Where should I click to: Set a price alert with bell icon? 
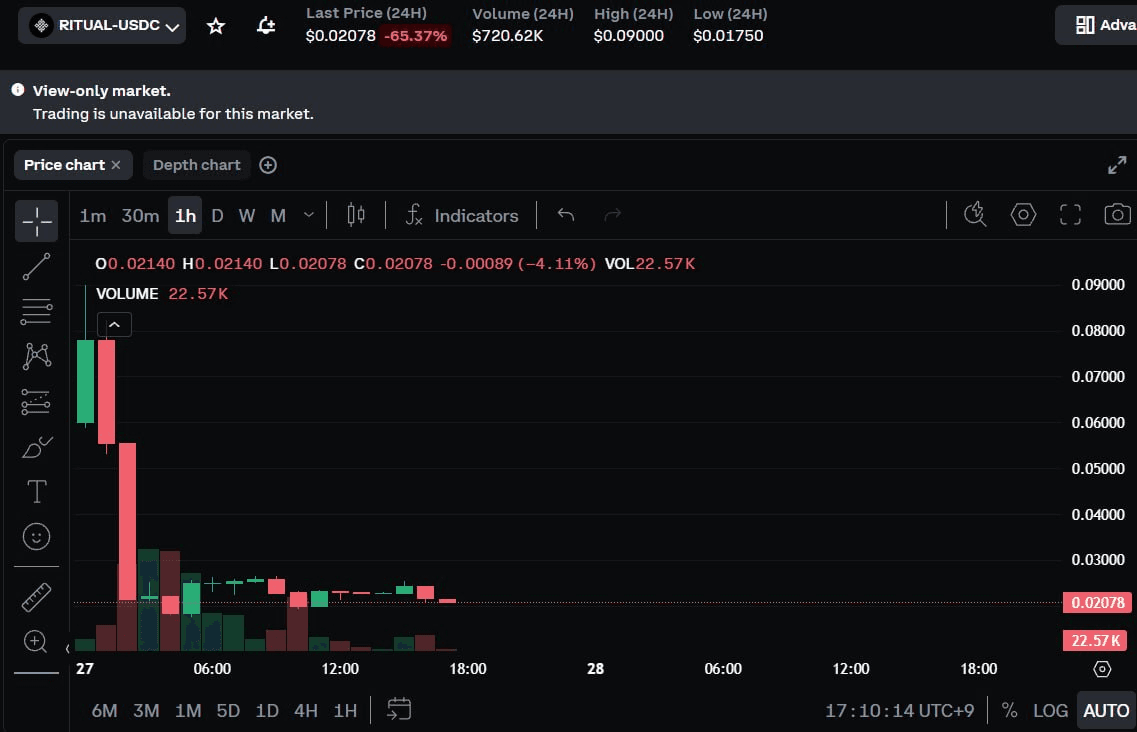click(x=266, y=26)
